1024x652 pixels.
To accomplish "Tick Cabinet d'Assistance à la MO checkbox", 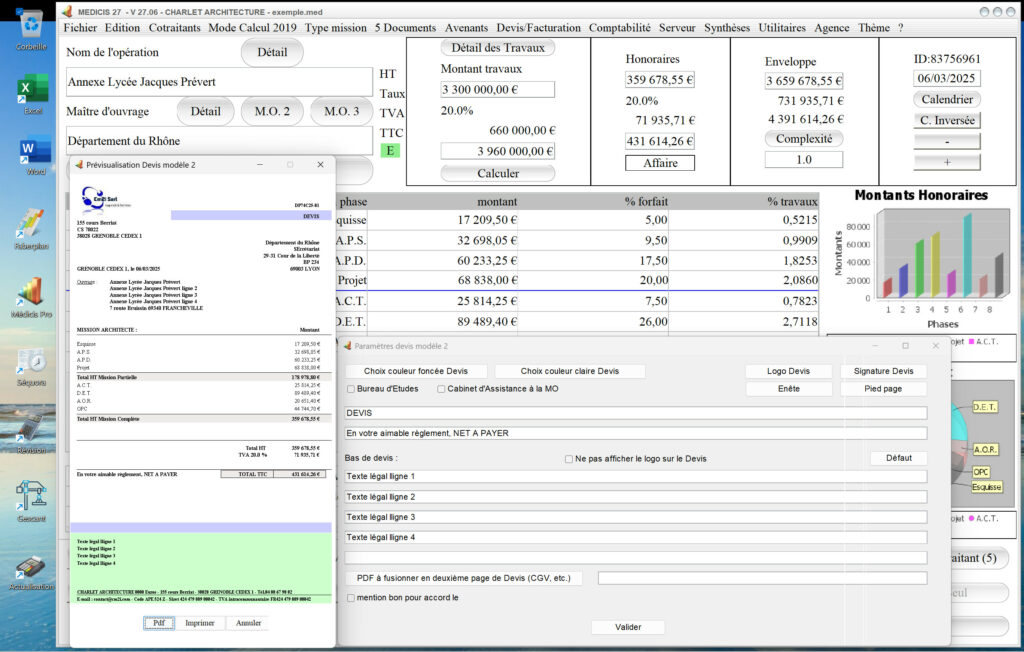I will pos(441,389).
